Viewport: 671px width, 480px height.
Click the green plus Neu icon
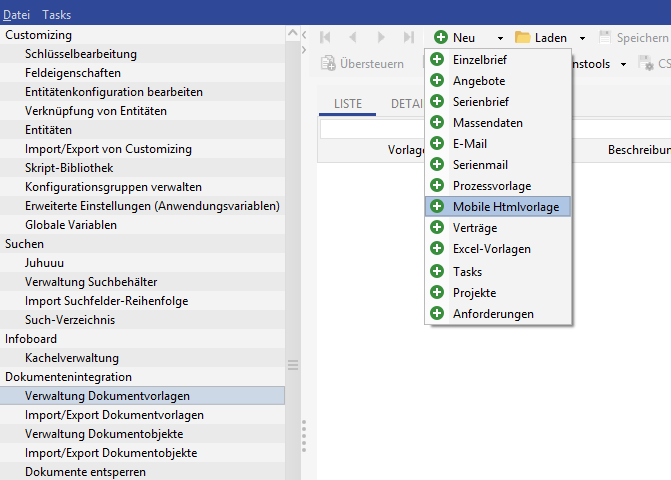[x=440, y=38]
